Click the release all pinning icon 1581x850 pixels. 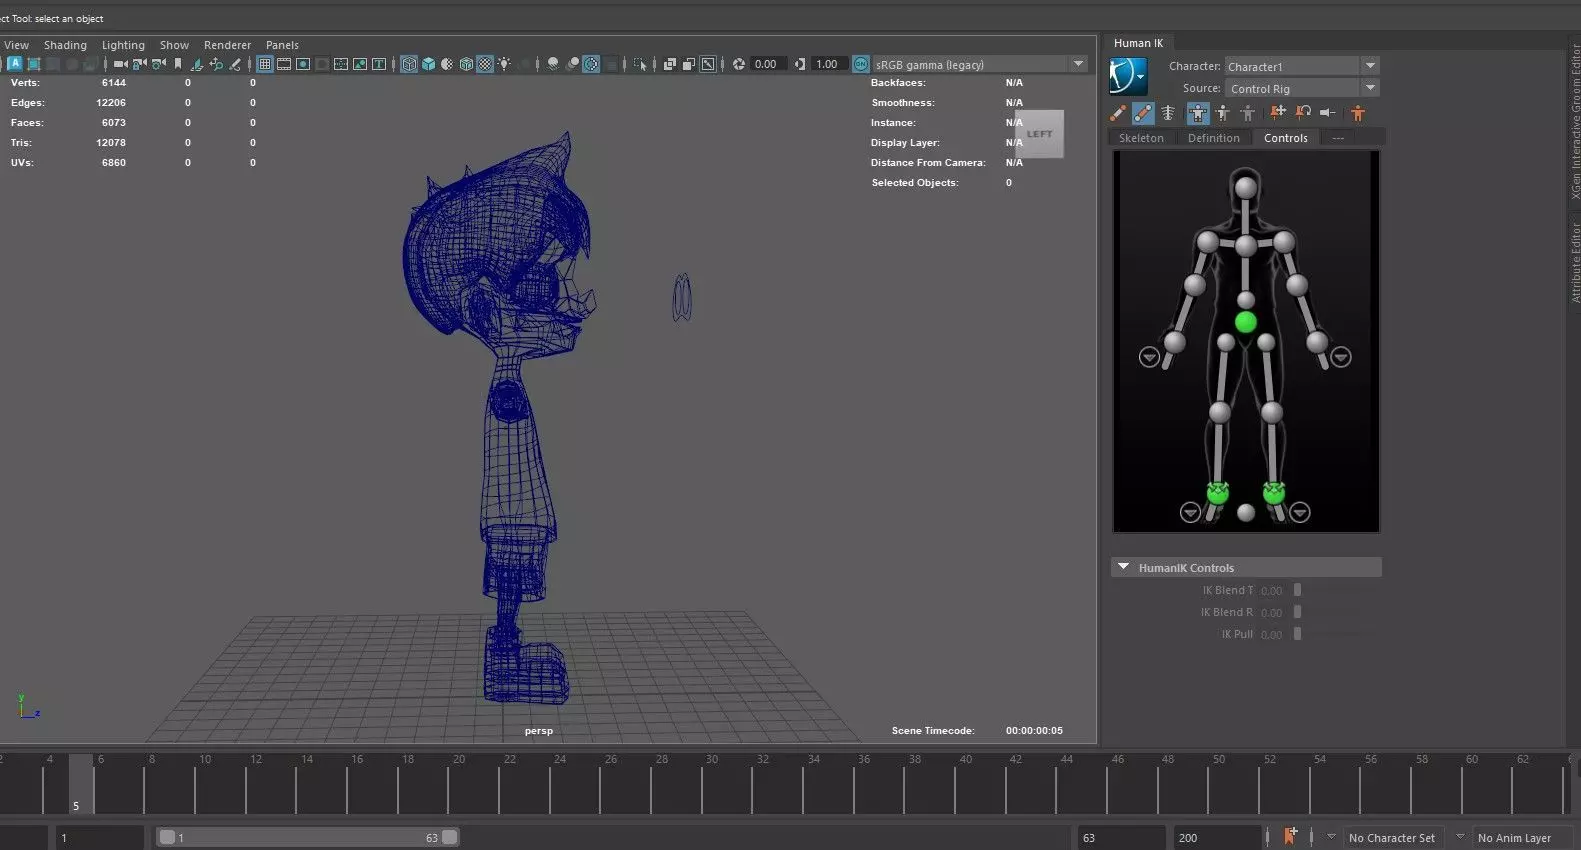(x=1327, y=113)
